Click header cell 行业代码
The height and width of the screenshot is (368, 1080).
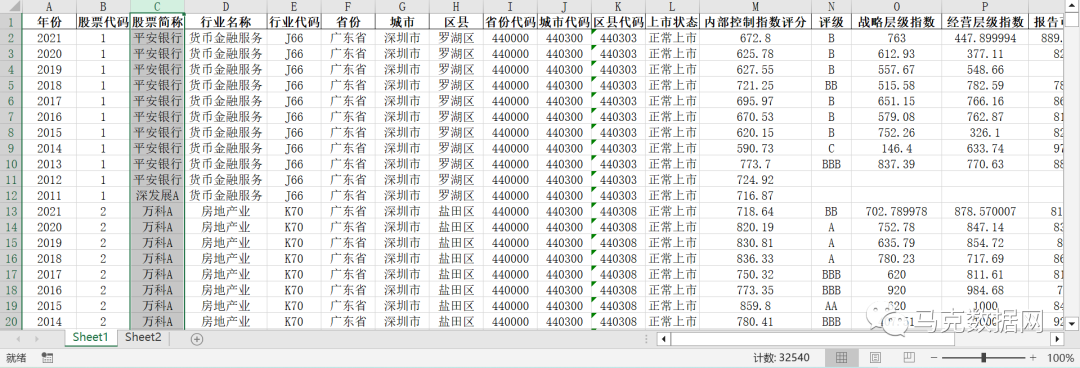click(294, 21)
